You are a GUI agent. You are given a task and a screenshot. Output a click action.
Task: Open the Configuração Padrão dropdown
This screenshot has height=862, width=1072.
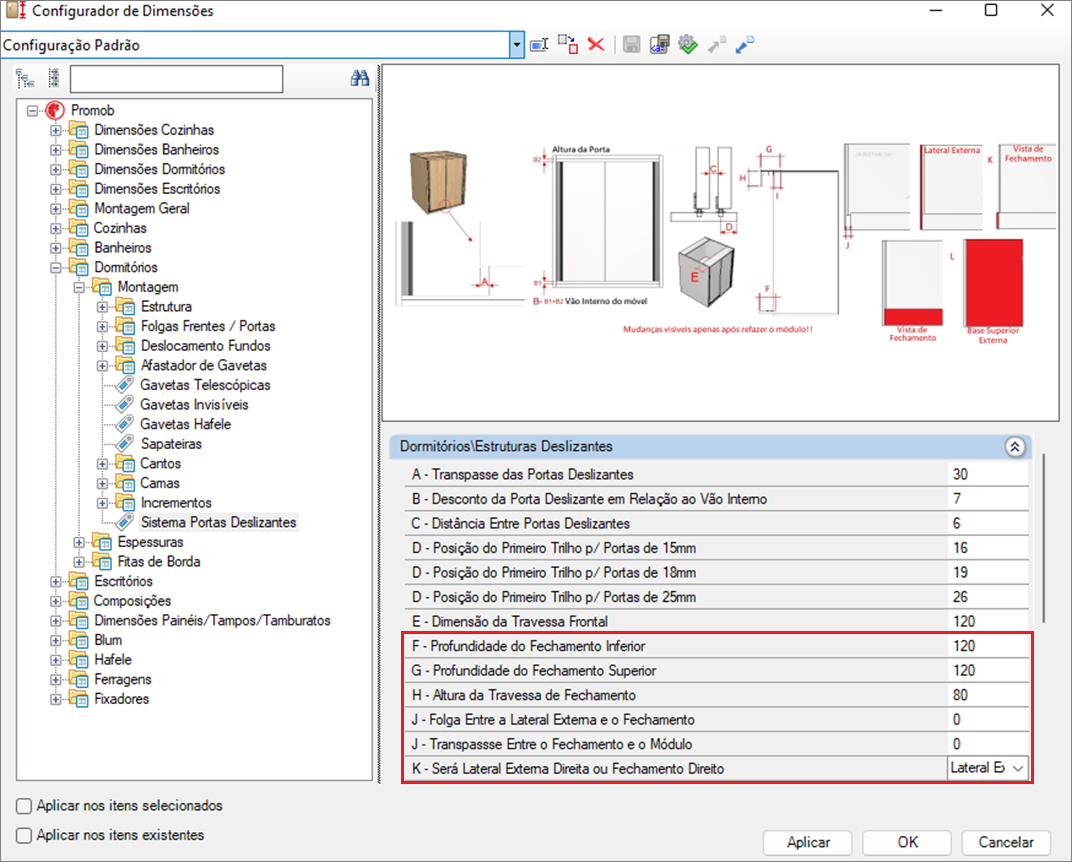coord(517,45)
